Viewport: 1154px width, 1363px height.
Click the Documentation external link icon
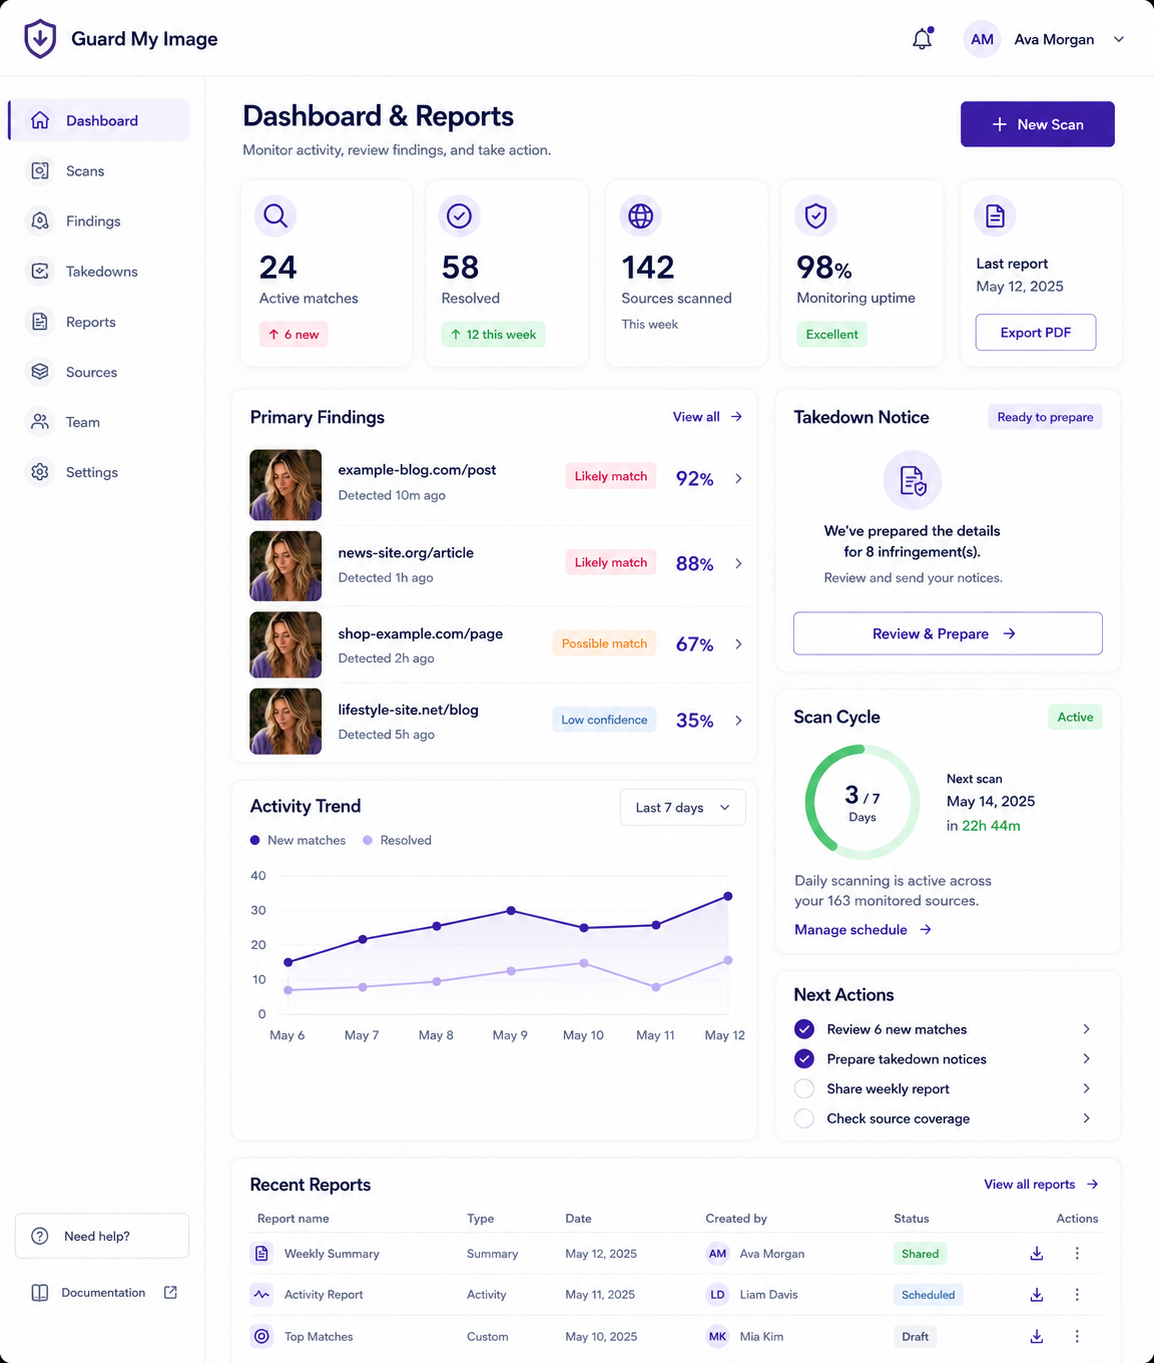pyautogui.click(x=171, y=1292)
